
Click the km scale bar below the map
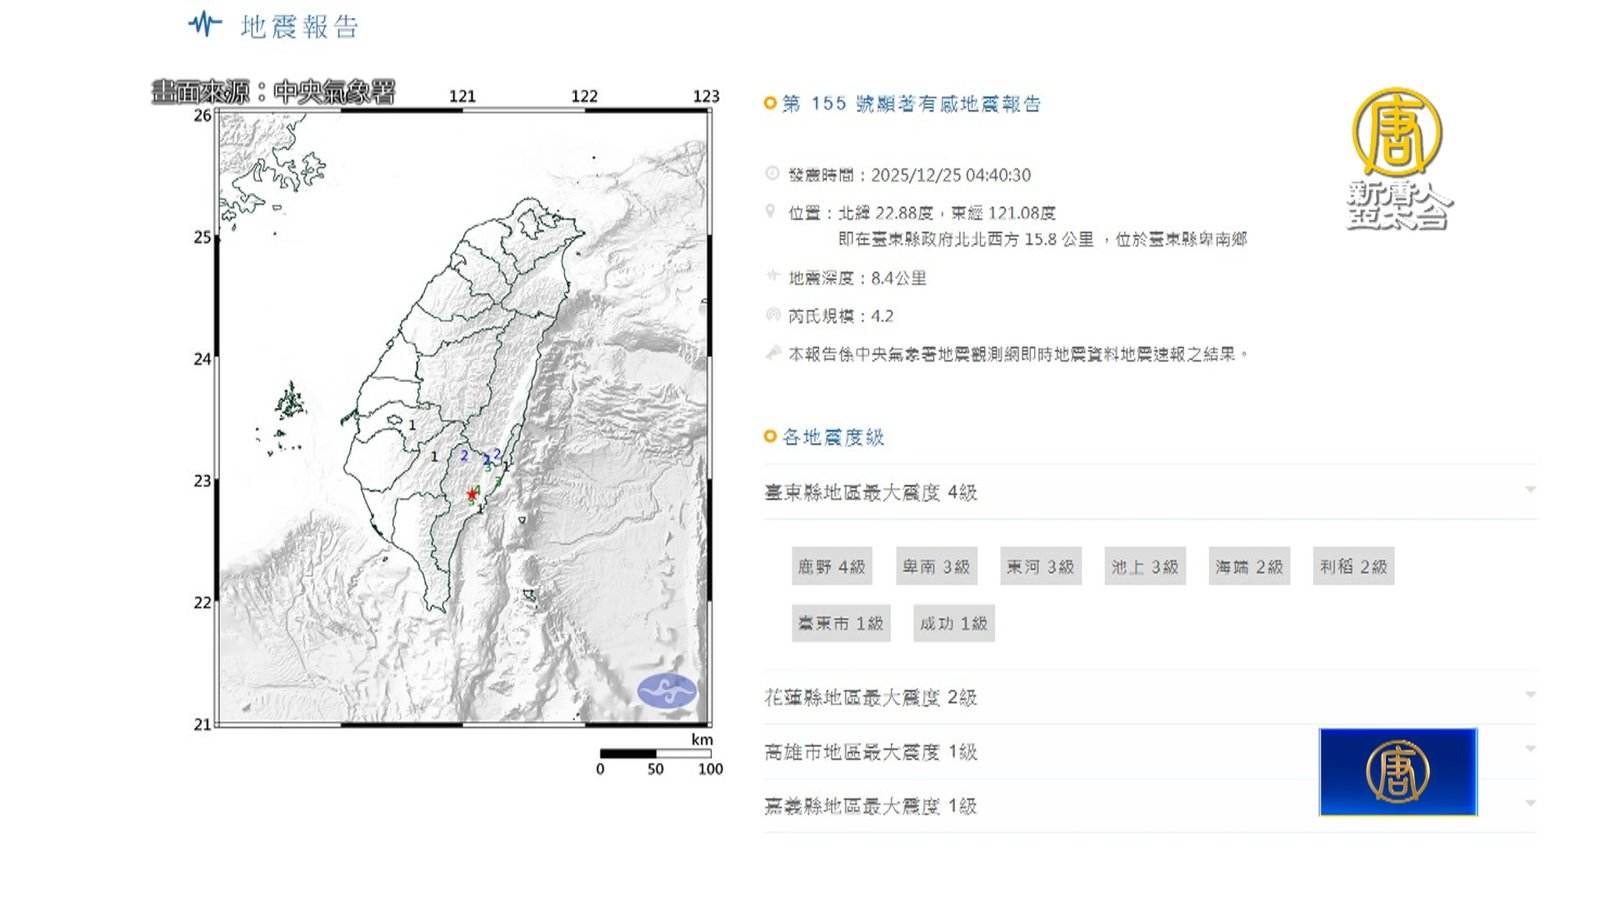pyautogui.click(x=655, y=753)
